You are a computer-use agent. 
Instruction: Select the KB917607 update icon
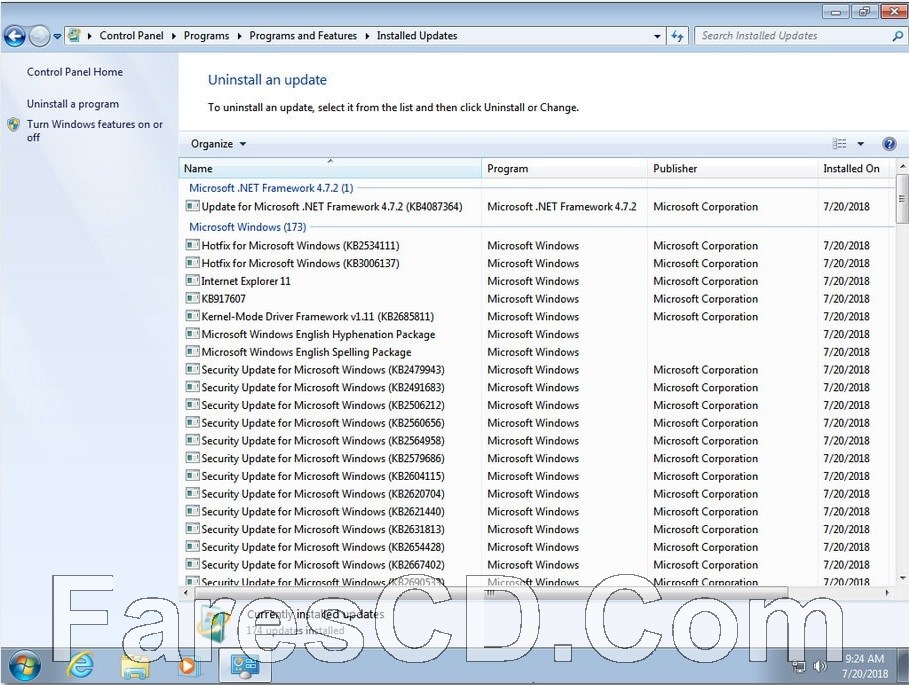pos(192,298)
